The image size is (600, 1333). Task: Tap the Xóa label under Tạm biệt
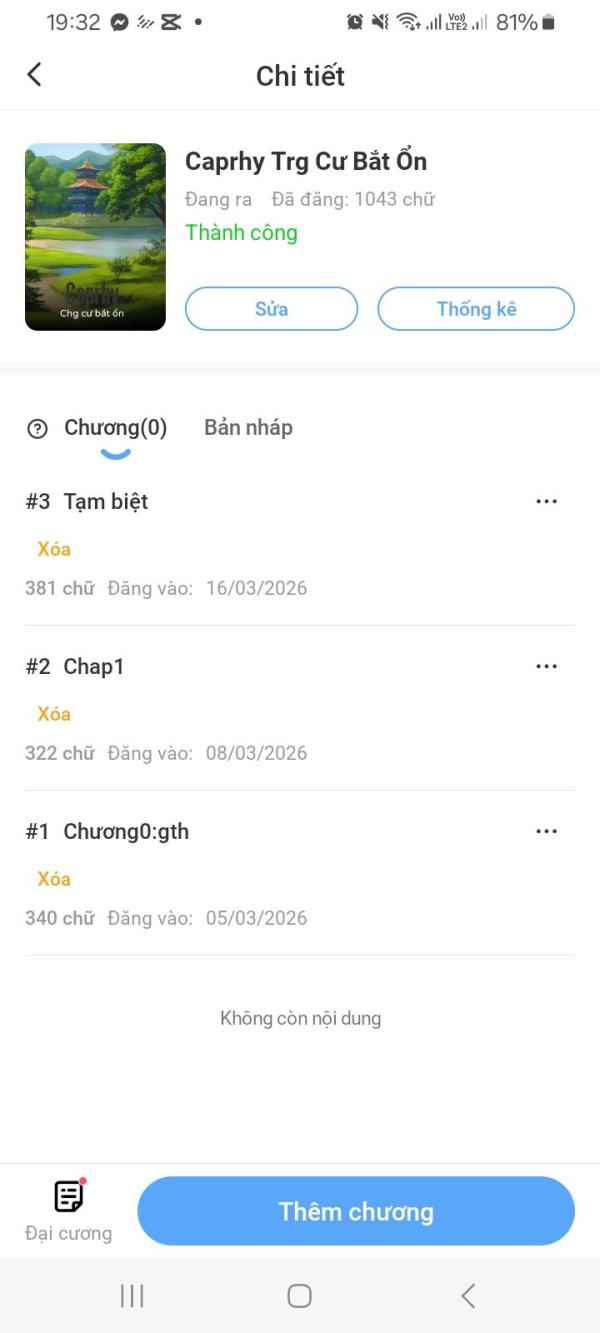click(x=54, y=549)
